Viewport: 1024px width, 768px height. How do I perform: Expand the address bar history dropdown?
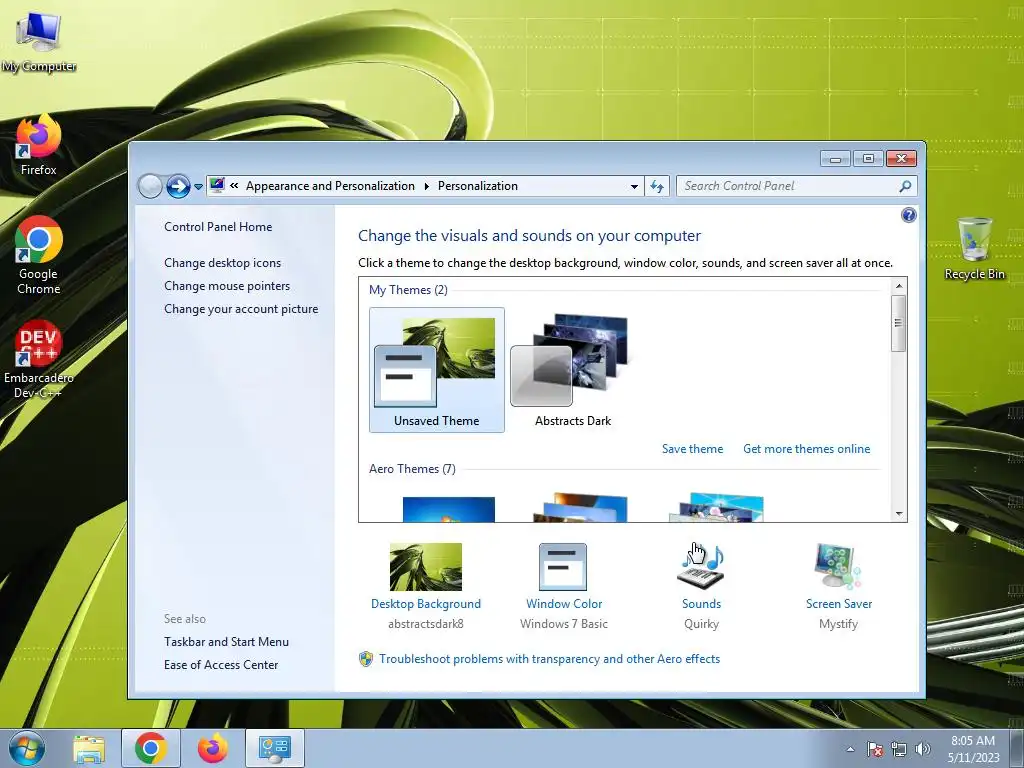[x=634, y=186]
